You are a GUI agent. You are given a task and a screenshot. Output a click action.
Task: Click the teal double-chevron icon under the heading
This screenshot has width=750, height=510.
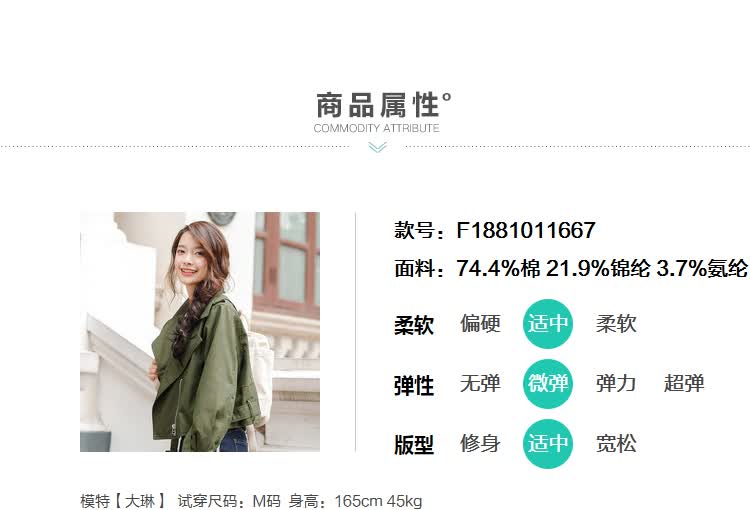point(377,147)
